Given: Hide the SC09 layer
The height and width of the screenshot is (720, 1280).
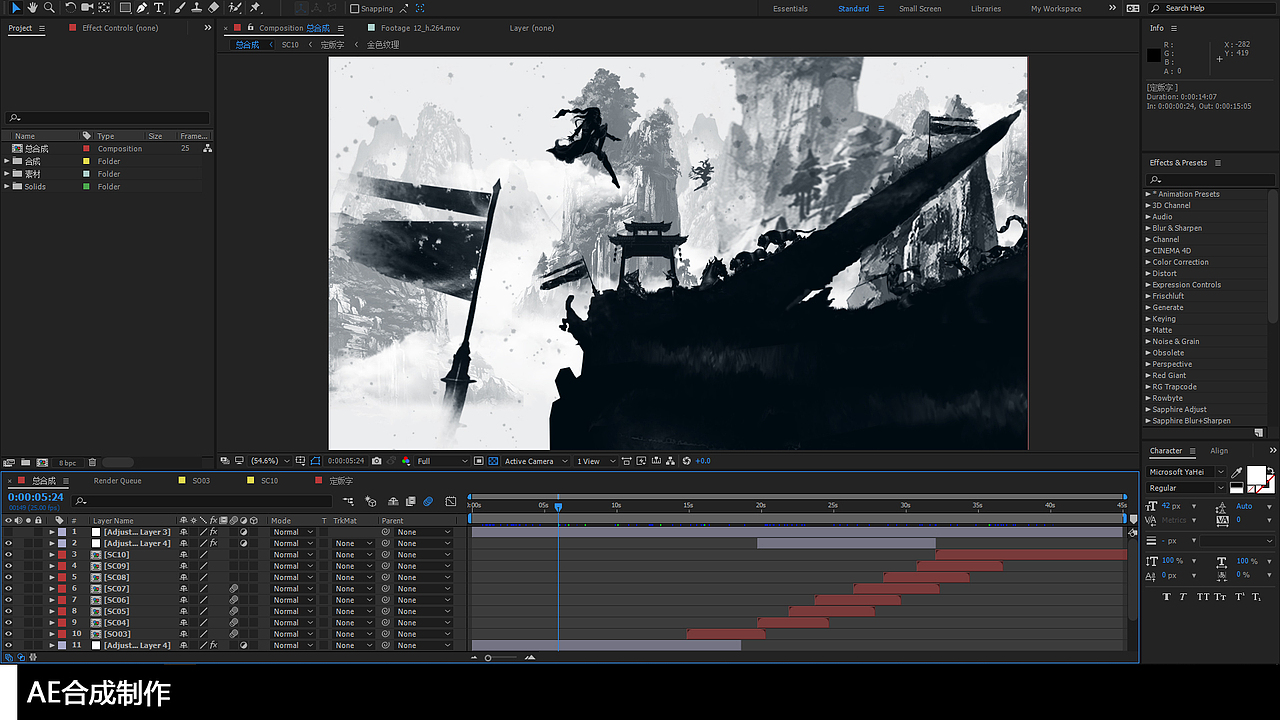Looking at the screenshot, I should pos(9,566).
